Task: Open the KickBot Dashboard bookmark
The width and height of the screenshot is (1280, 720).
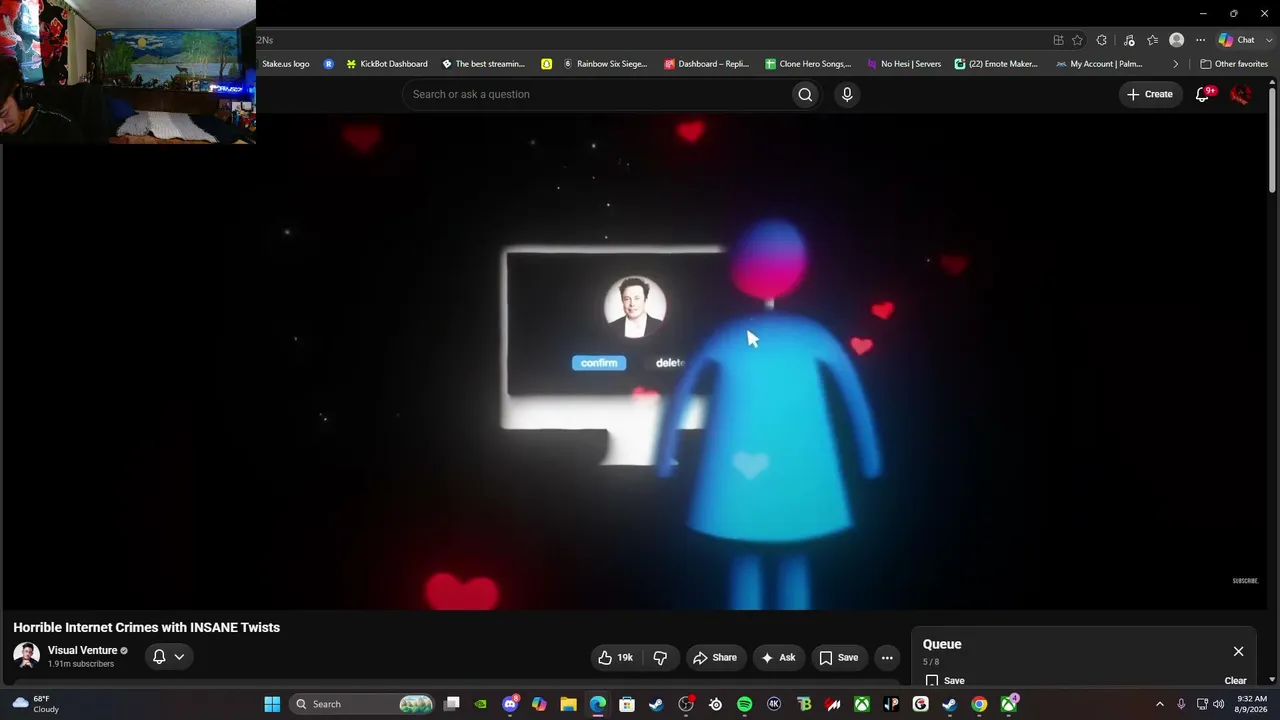Action: point(386,64)
